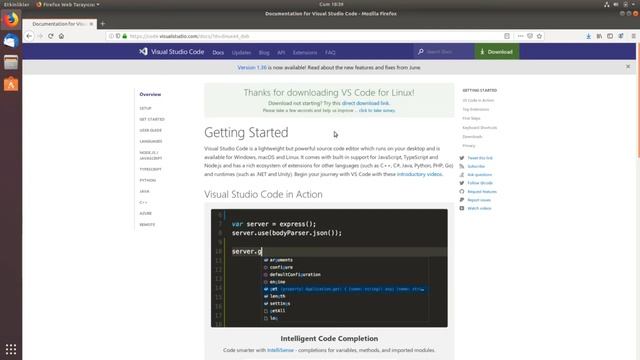
Task: Open the Version 1.36 link
Action: [252, 68]
